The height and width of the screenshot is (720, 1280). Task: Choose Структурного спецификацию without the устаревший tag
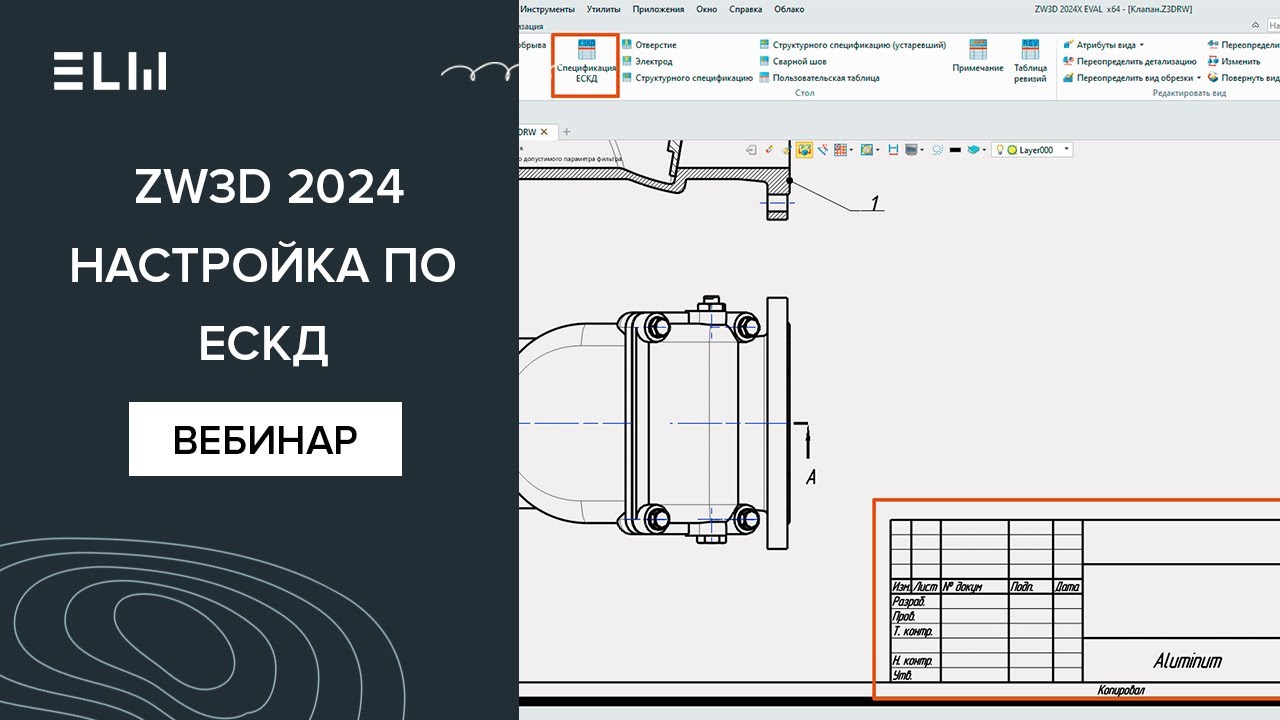pyautogui.click(x=687, y=77)
